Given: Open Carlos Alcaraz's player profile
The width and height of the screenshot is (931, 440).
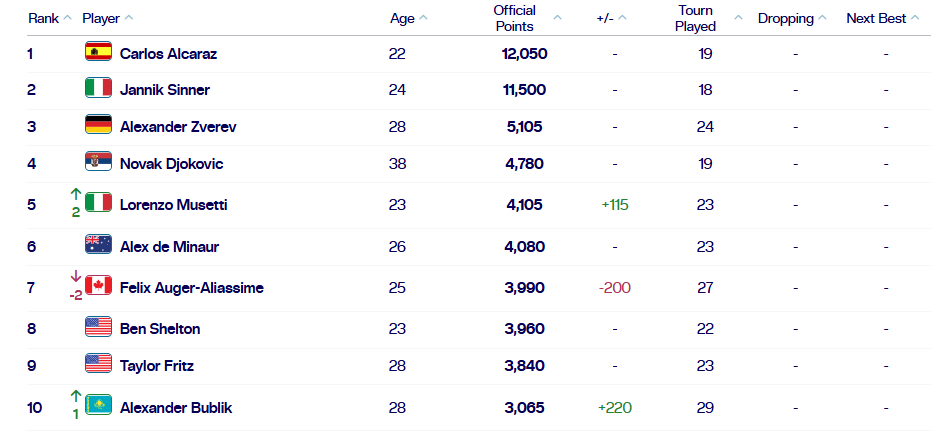Looking at the screenshot, I should (x=168, y=54).
